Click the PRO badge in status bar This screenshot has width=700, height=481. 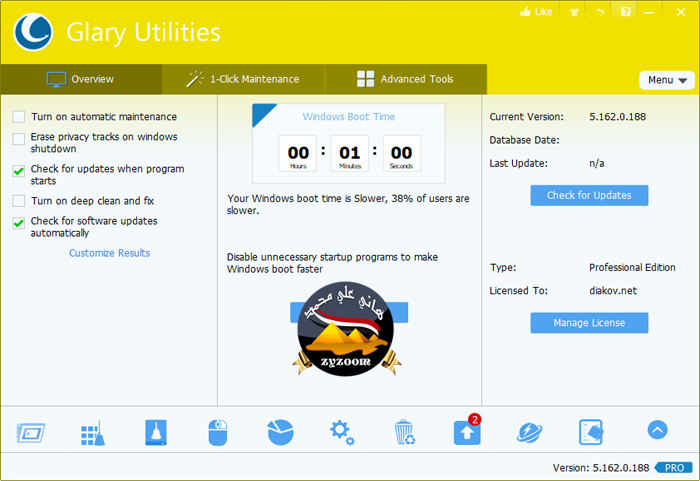click(x=674, y=468)
